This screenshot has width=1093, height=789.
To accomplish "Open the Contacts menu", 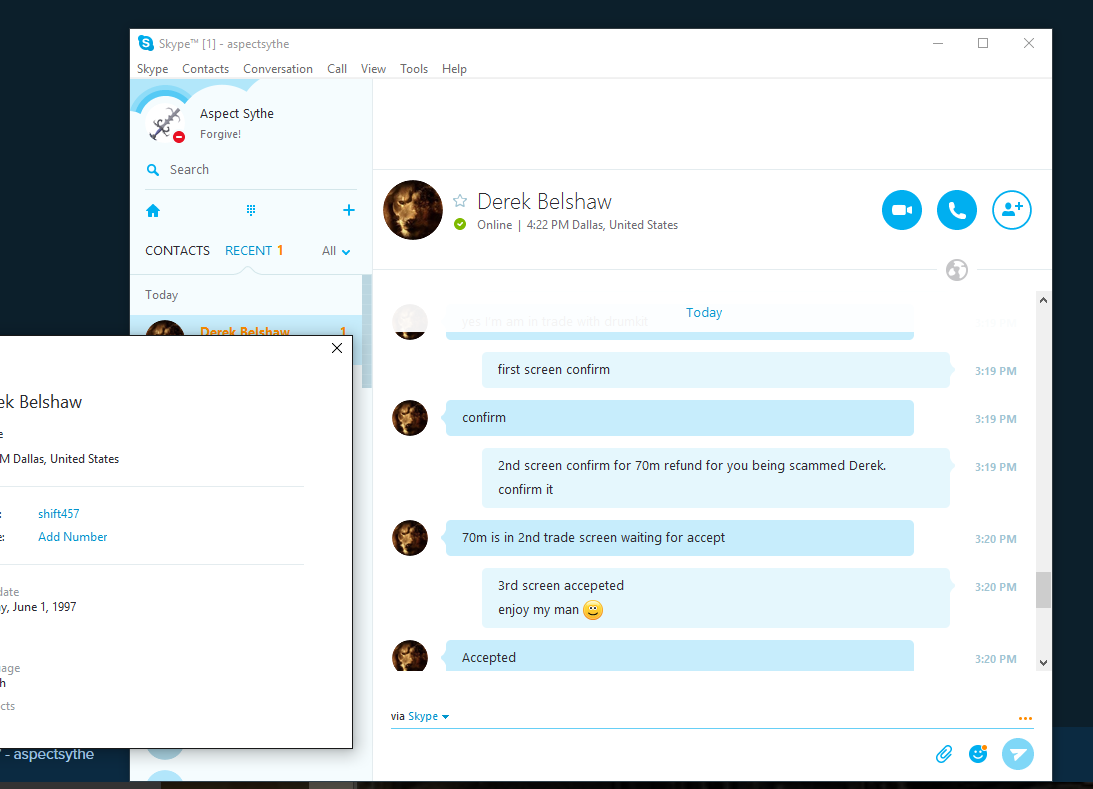I will 206,69.
